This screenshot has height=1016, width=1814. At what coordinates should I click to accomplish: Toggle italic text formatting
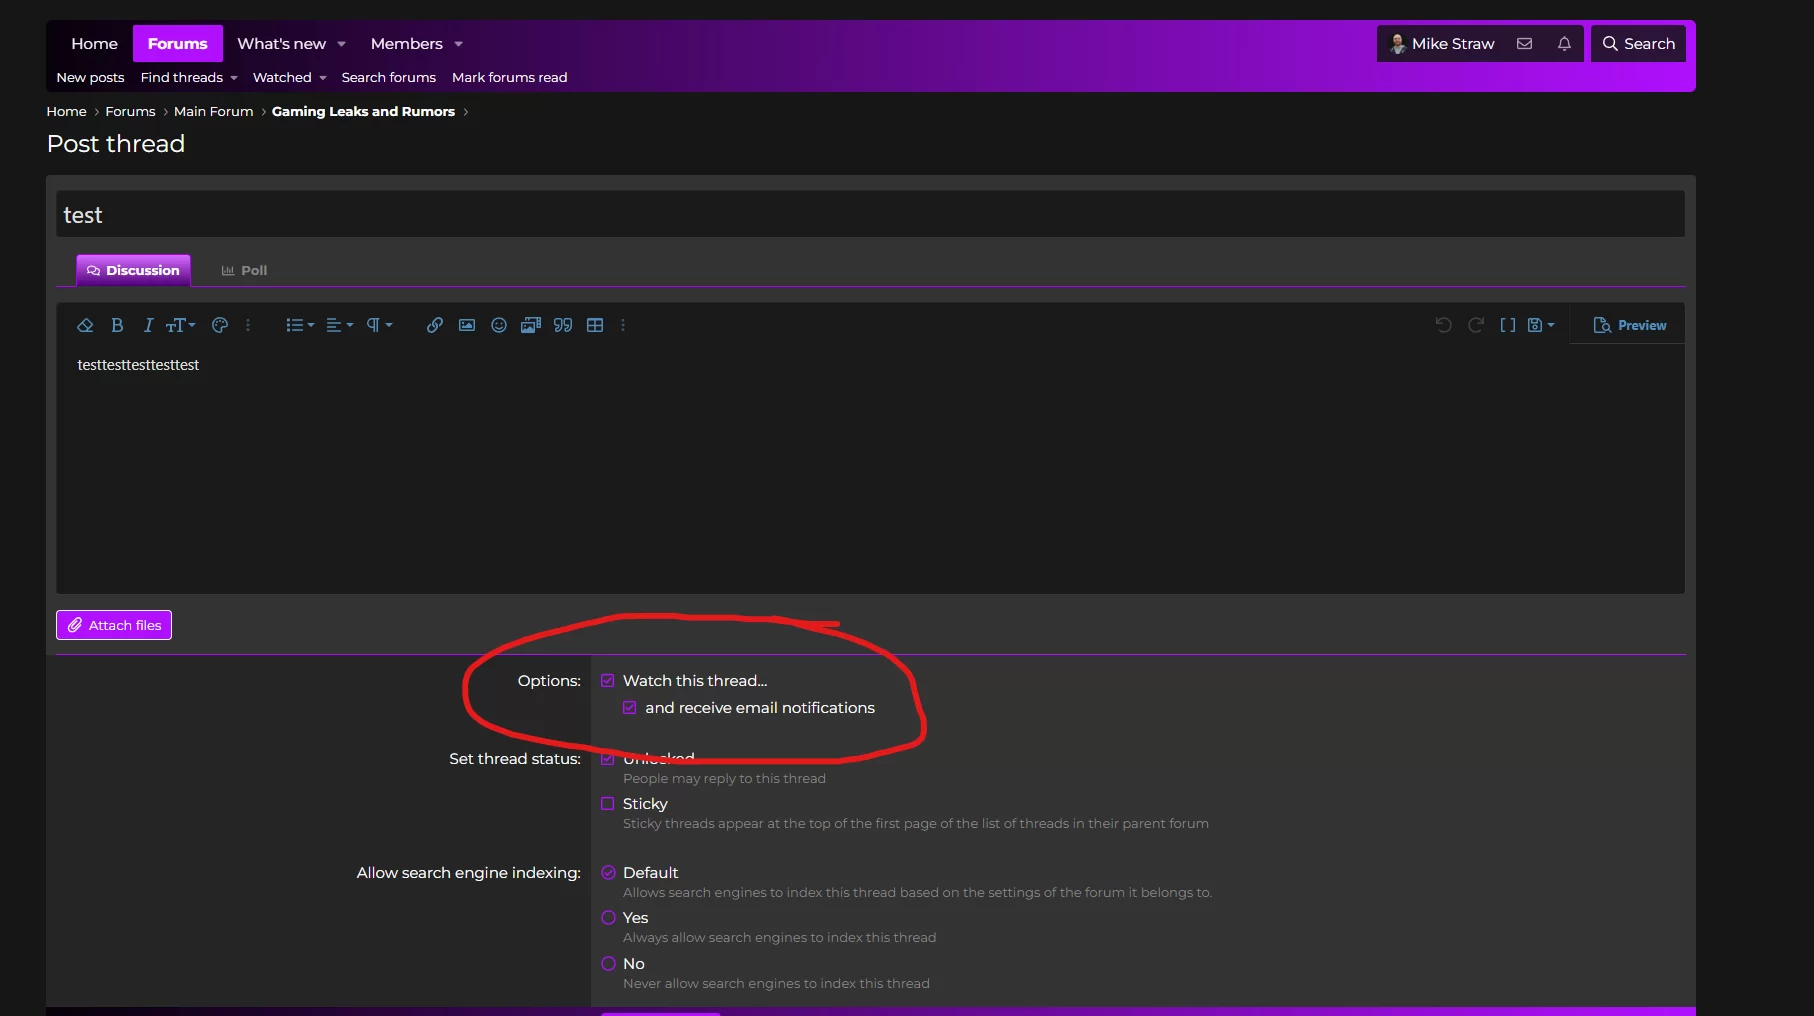point(148,325)
